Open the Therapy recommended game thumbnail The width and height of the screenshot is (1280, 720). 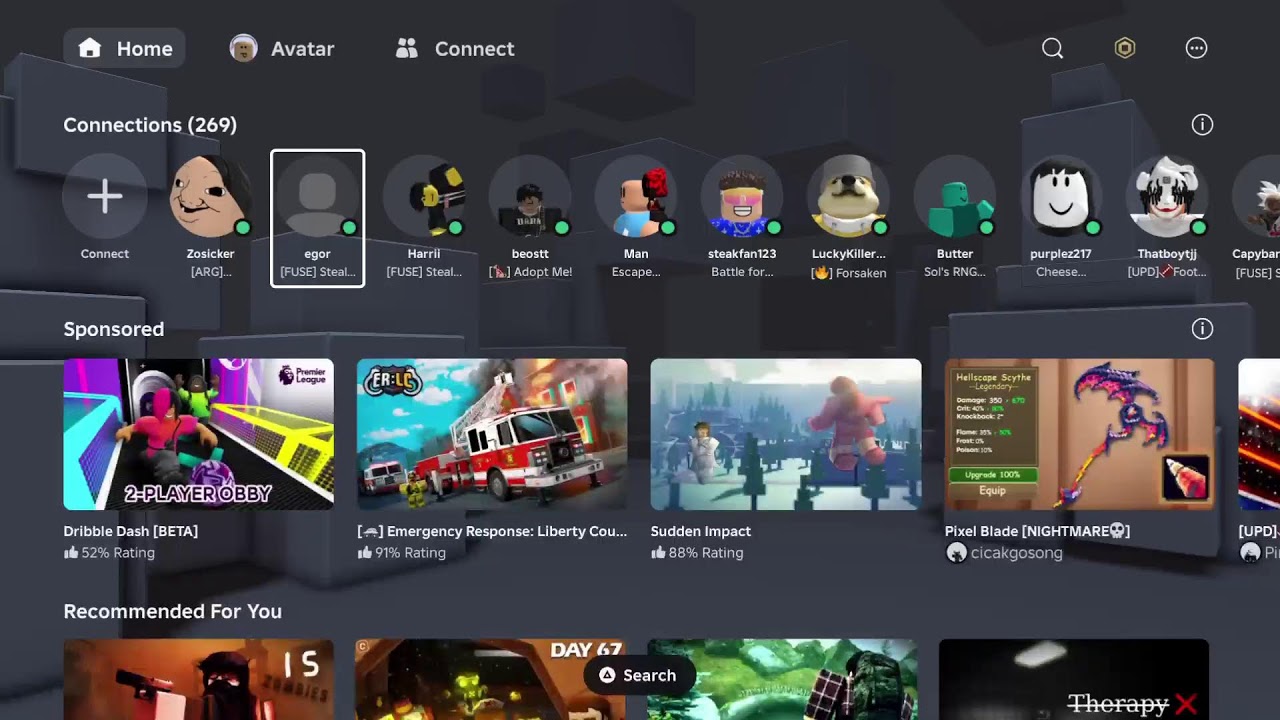[x=1074, y=679]
